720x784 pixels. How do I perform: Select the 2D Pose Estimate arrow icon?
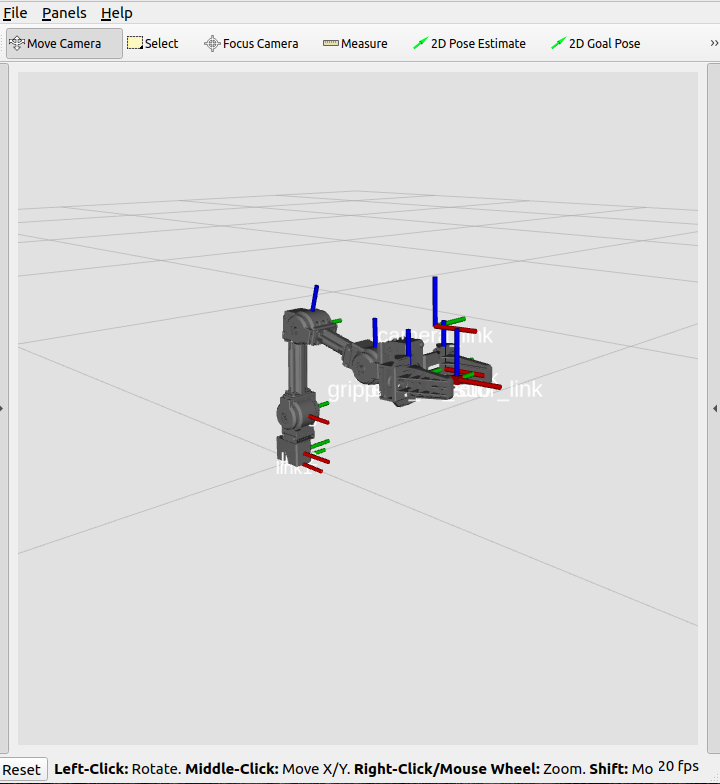tap(420, 43)
